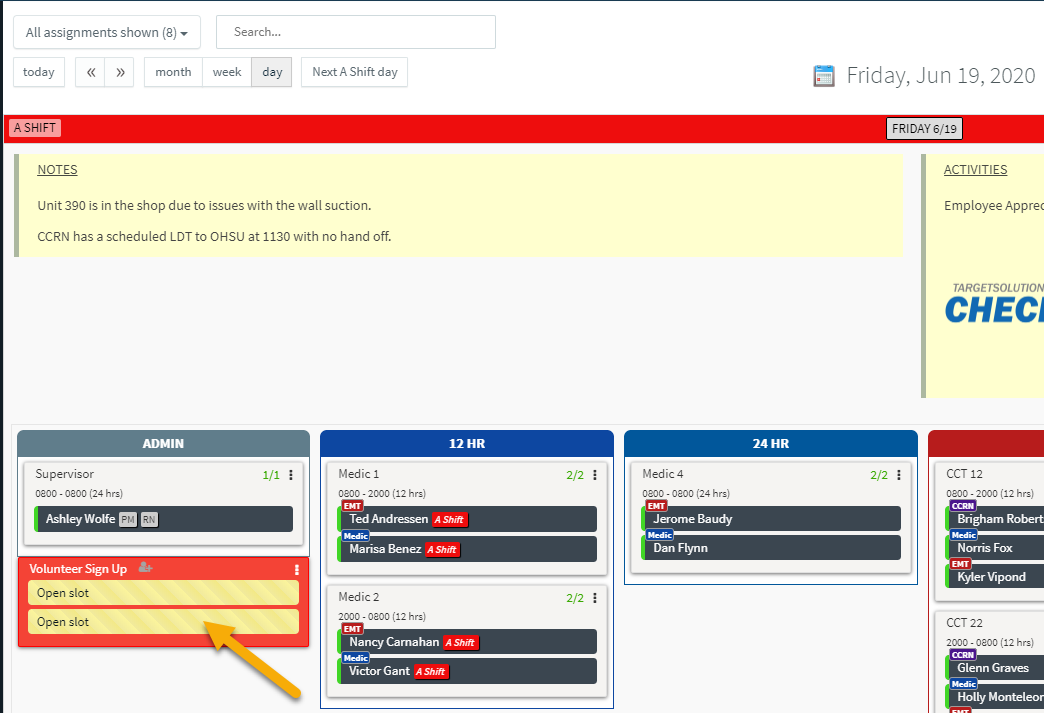Select Kyler Vipond's assignment
The width and height of the screenshot is (1044, 713).
(x=995, y=577)
